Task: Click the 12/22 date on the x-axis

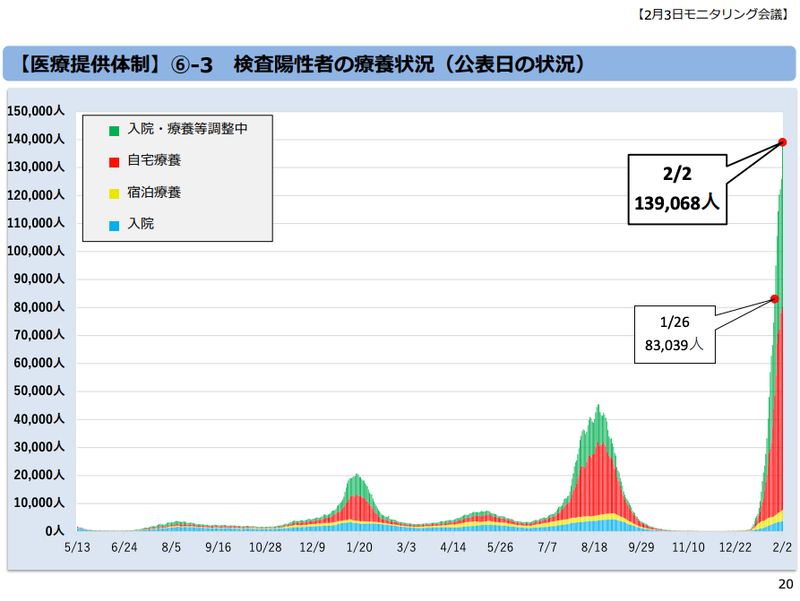Action: 735,548
